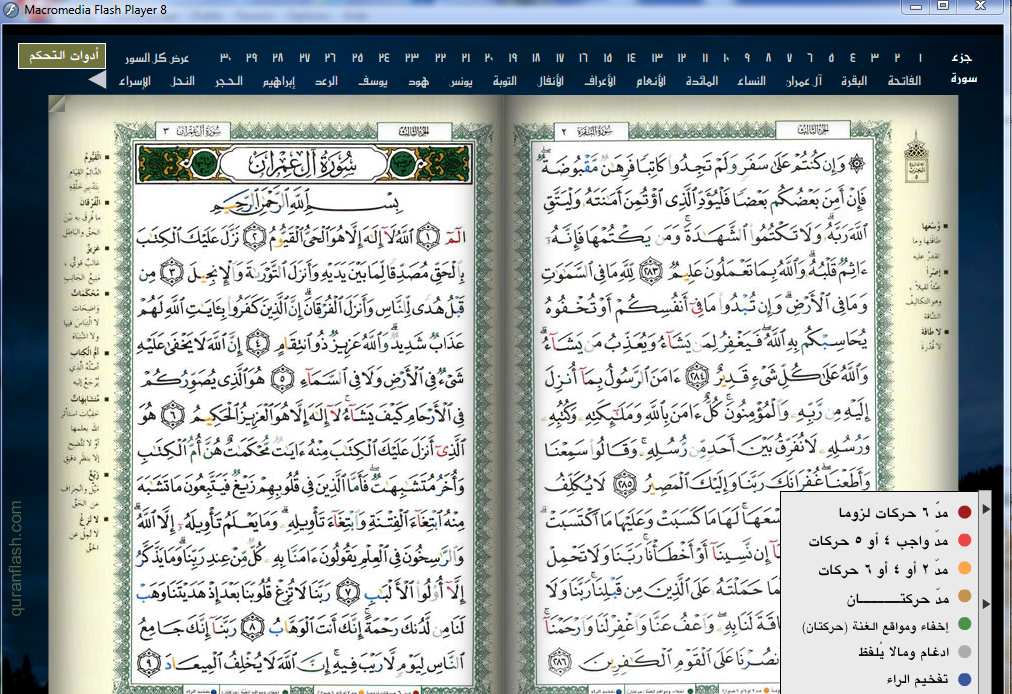Image resolution: width=1012 pixels, height=694 pixels.
Task: Click ayah marker ٢٨٤ on the right page
Action: [696, 376]
